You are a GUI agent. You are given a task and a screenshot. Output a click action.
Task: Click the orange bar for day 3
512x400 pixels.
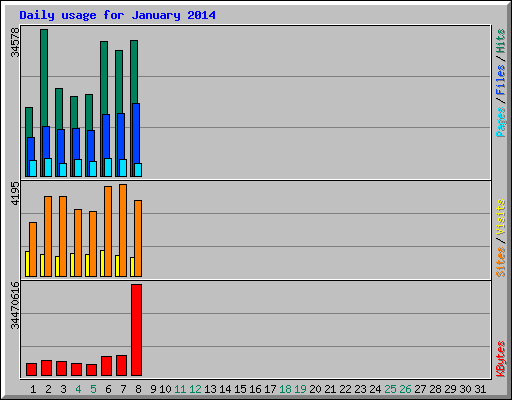pos(63,236)
